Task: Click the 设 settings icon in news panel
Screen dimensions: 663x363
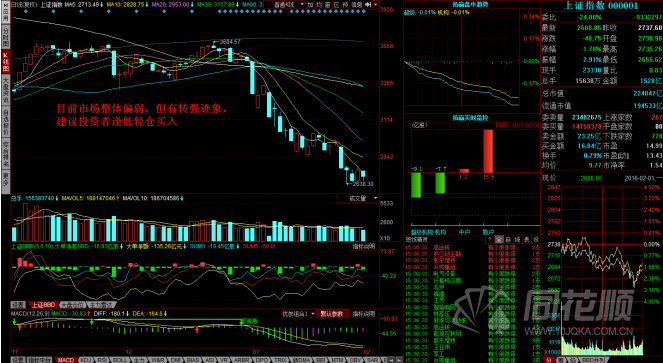Action: [x=535, y=239]
